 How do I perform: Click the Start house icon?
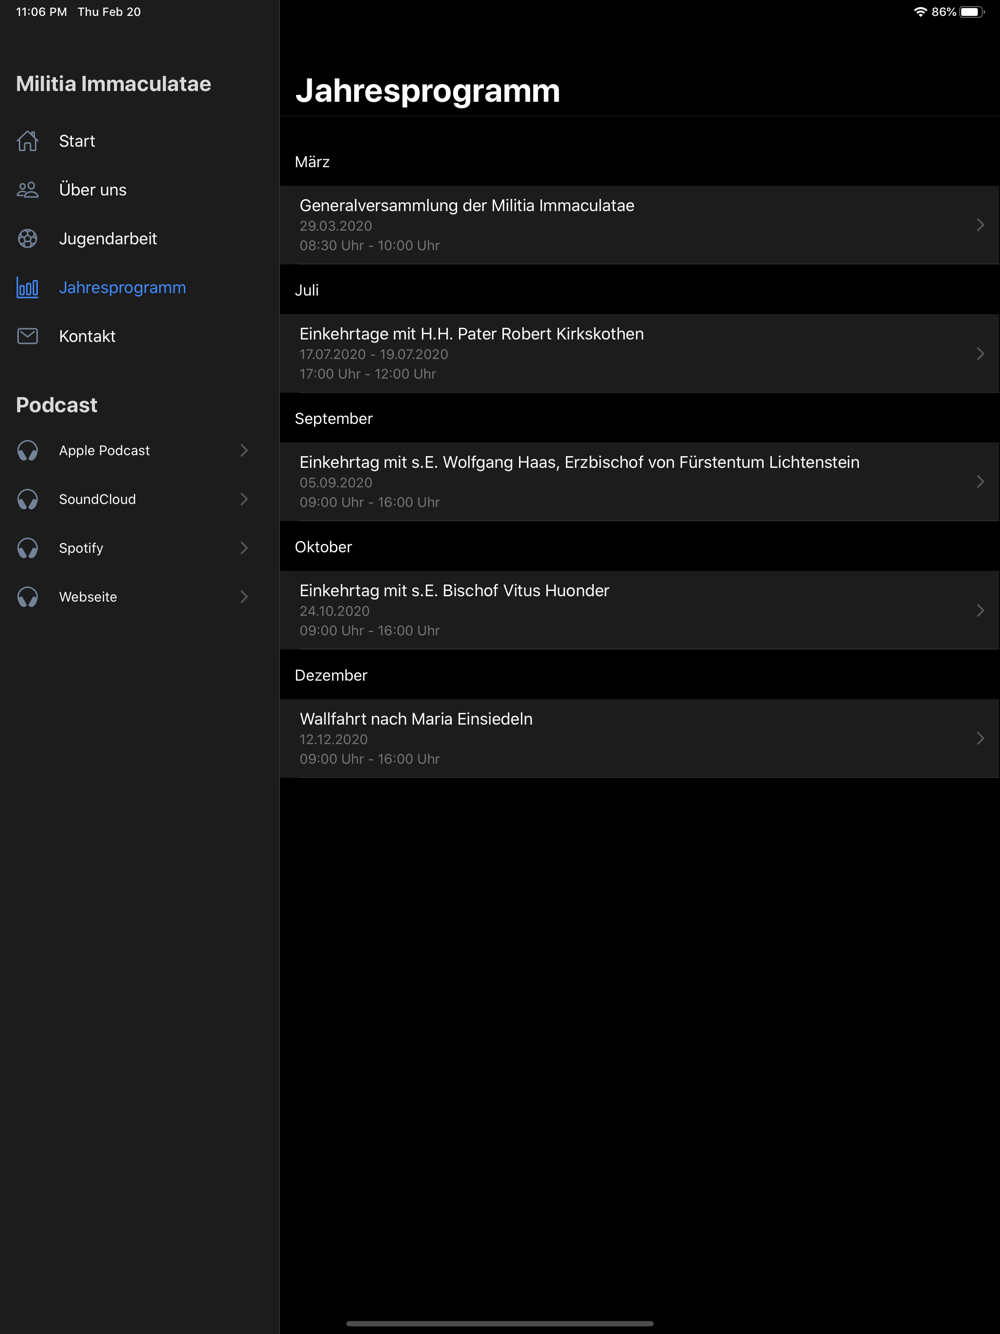click(x=28, y=141)
